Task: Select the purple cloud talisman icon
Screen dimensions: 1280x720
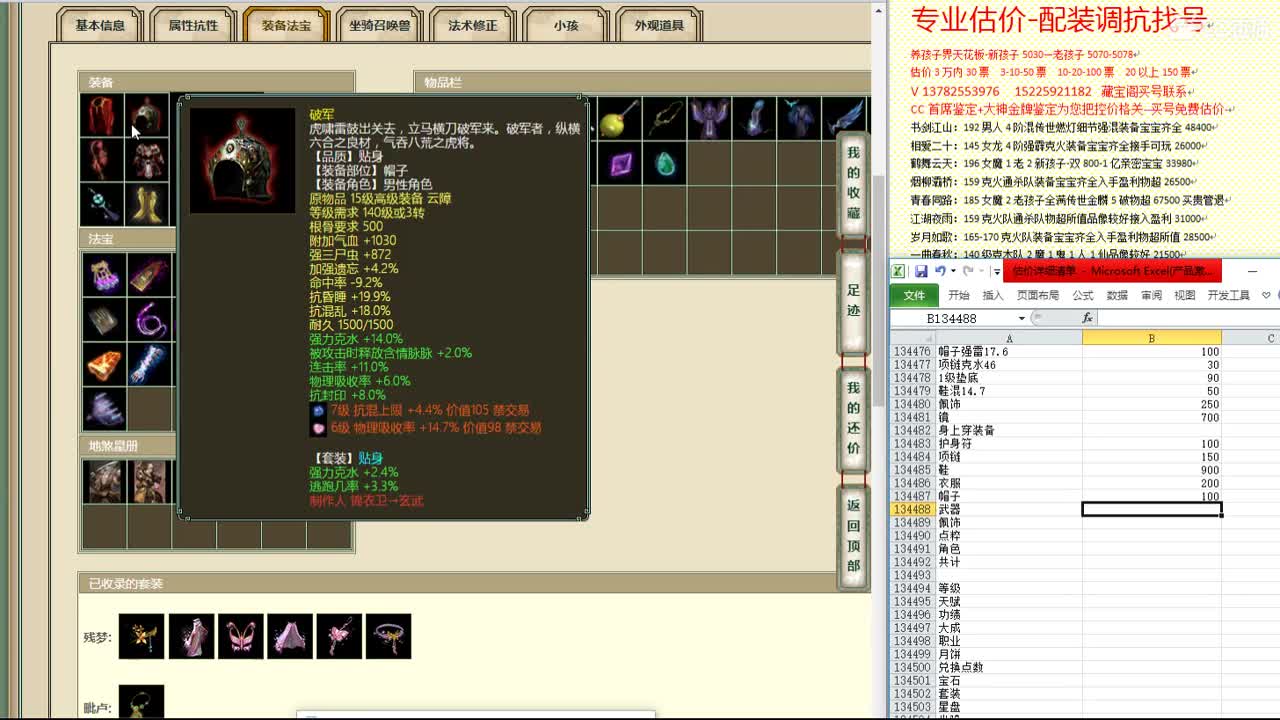Action: pyautogui.click(x=103, y=409)
